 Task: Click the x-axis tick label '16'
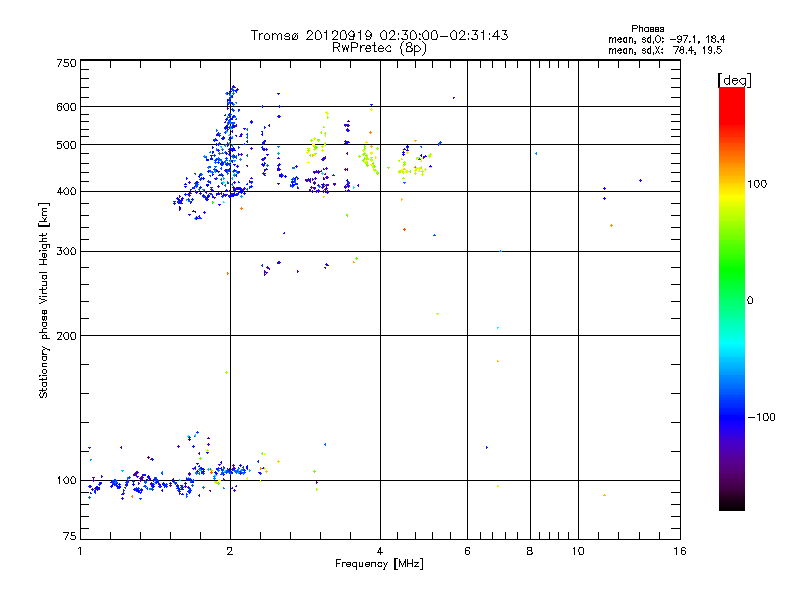(680, 551)
